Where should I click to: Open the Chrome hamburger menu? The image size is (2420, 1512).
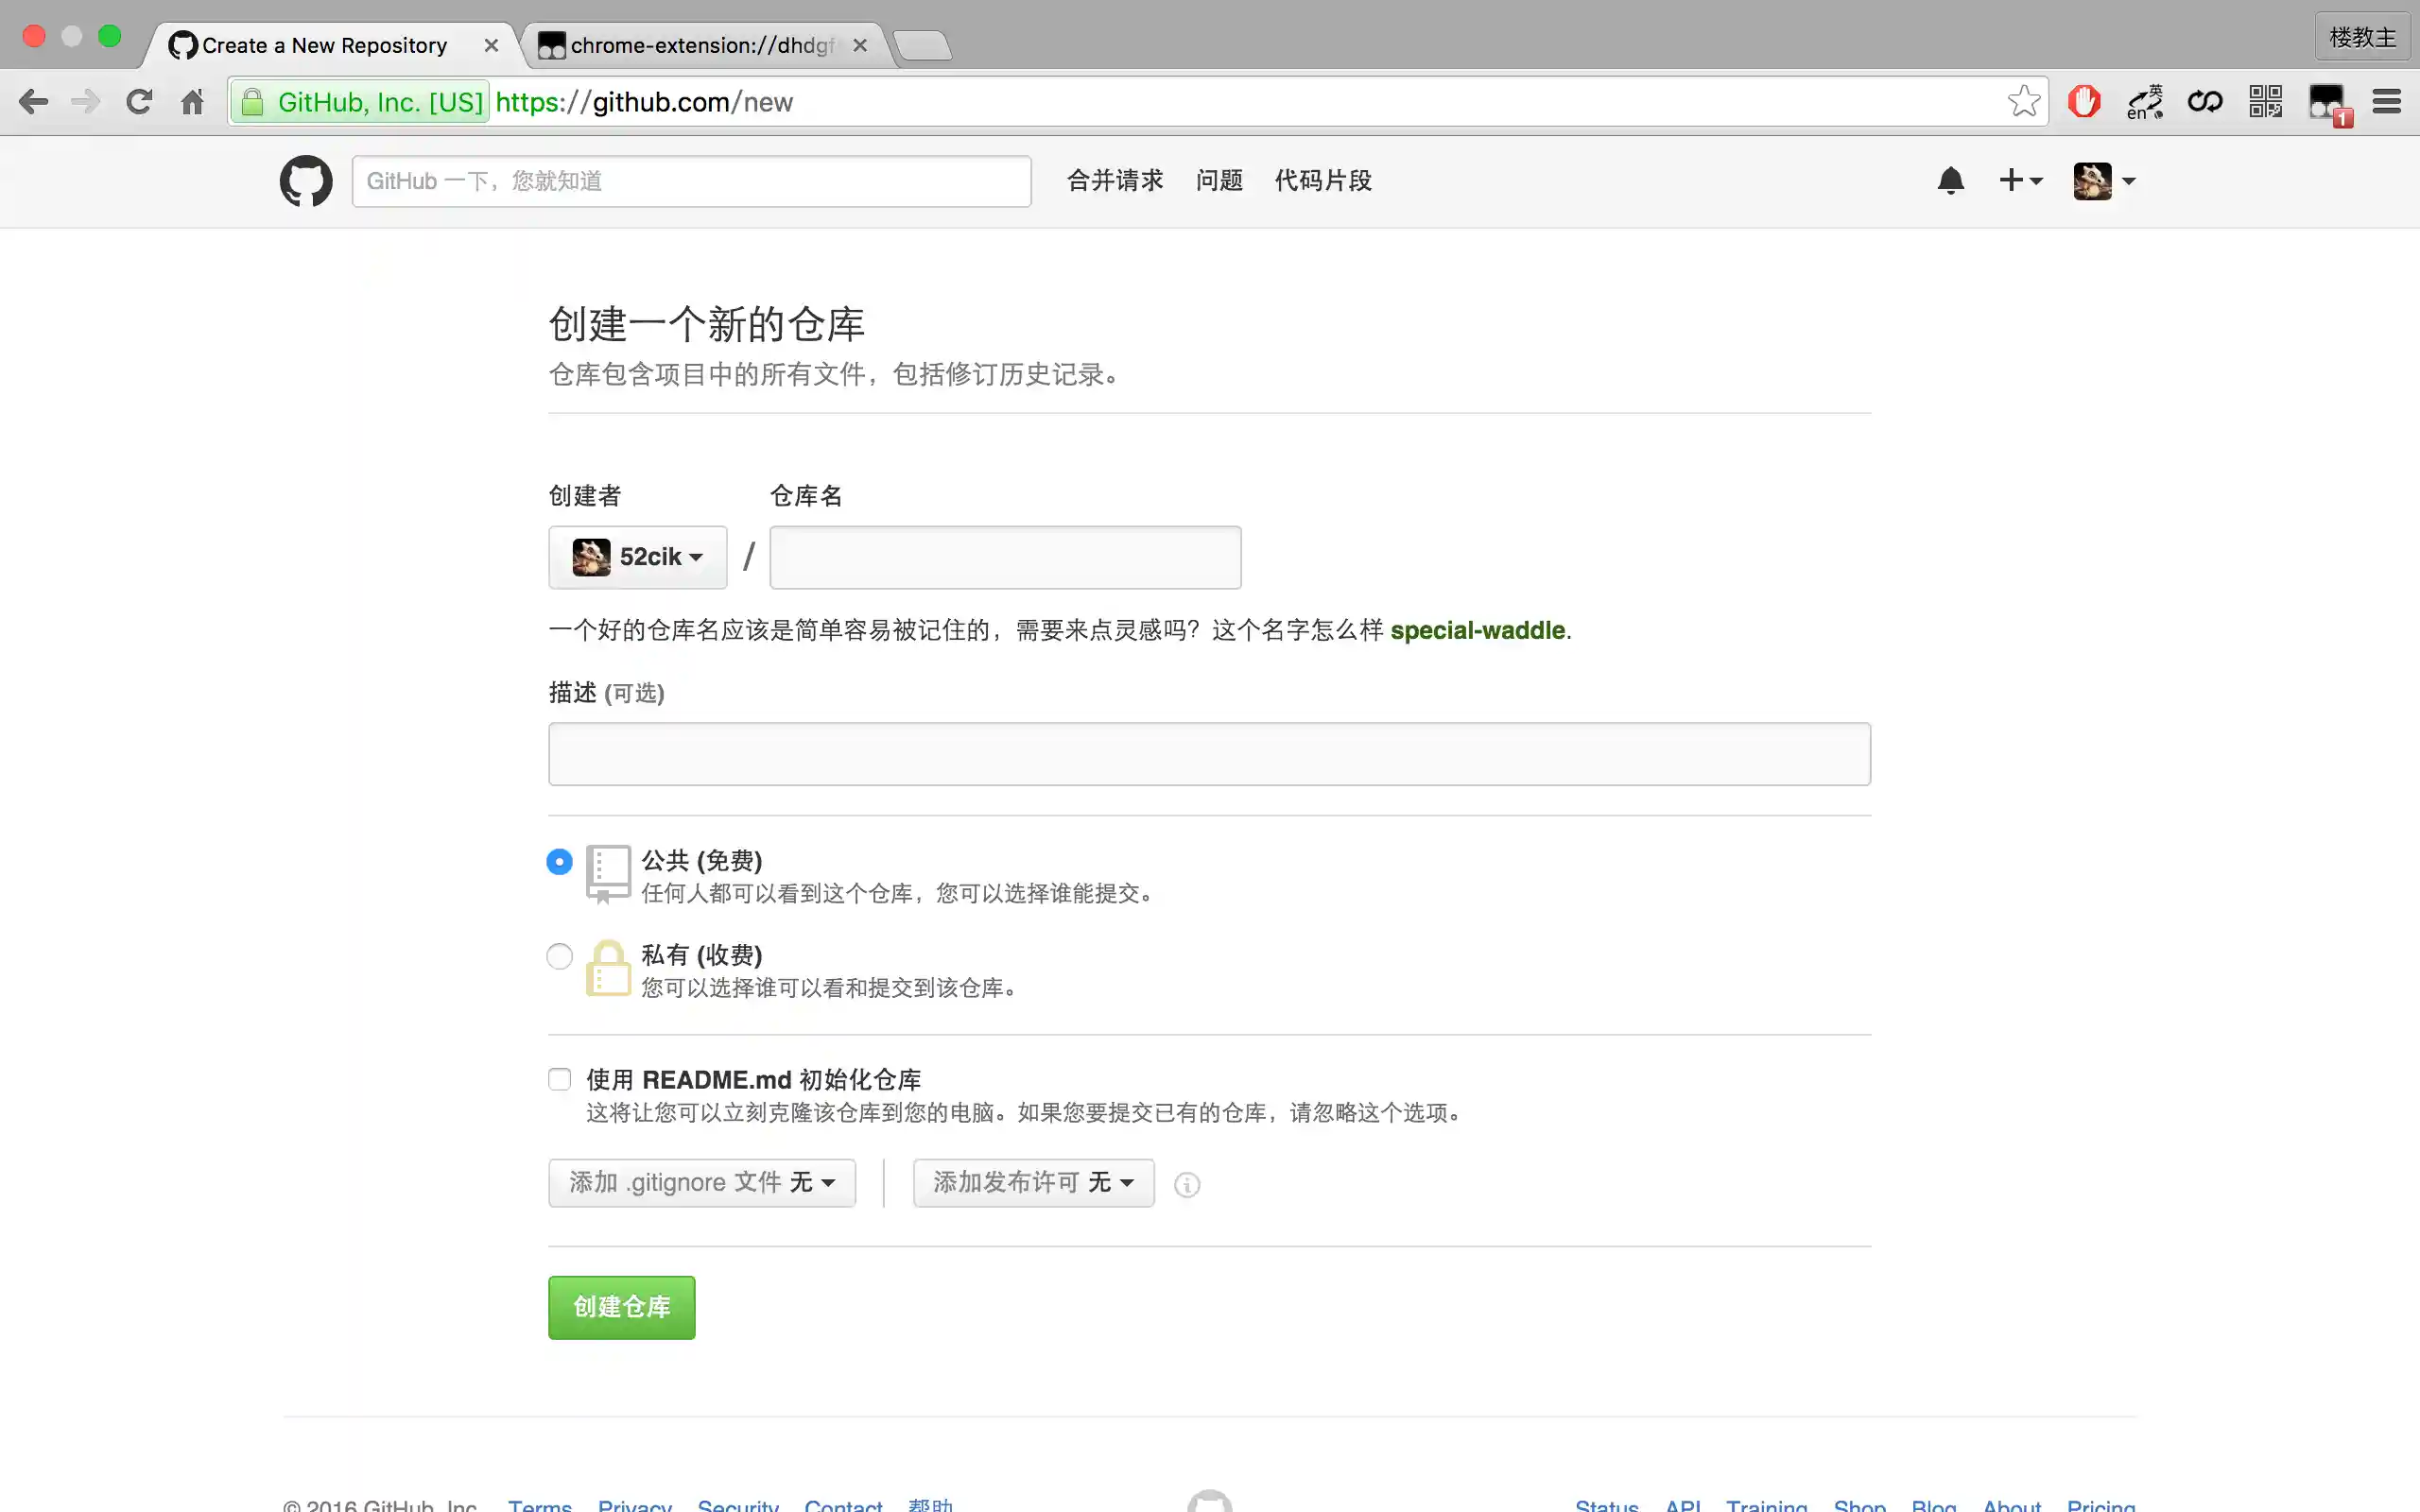pyautogui.click(x=2387, y=101)
